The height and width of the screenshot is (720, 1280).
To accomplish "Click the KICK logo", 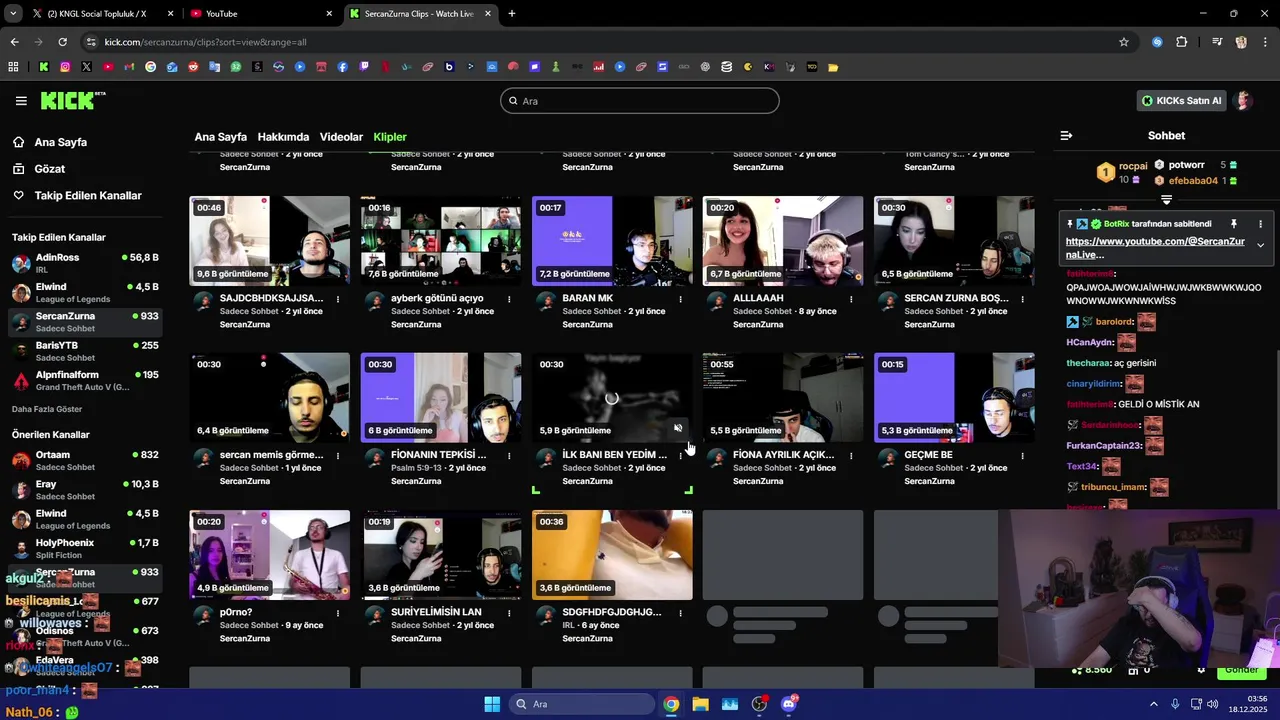I will tap(72, 100).
